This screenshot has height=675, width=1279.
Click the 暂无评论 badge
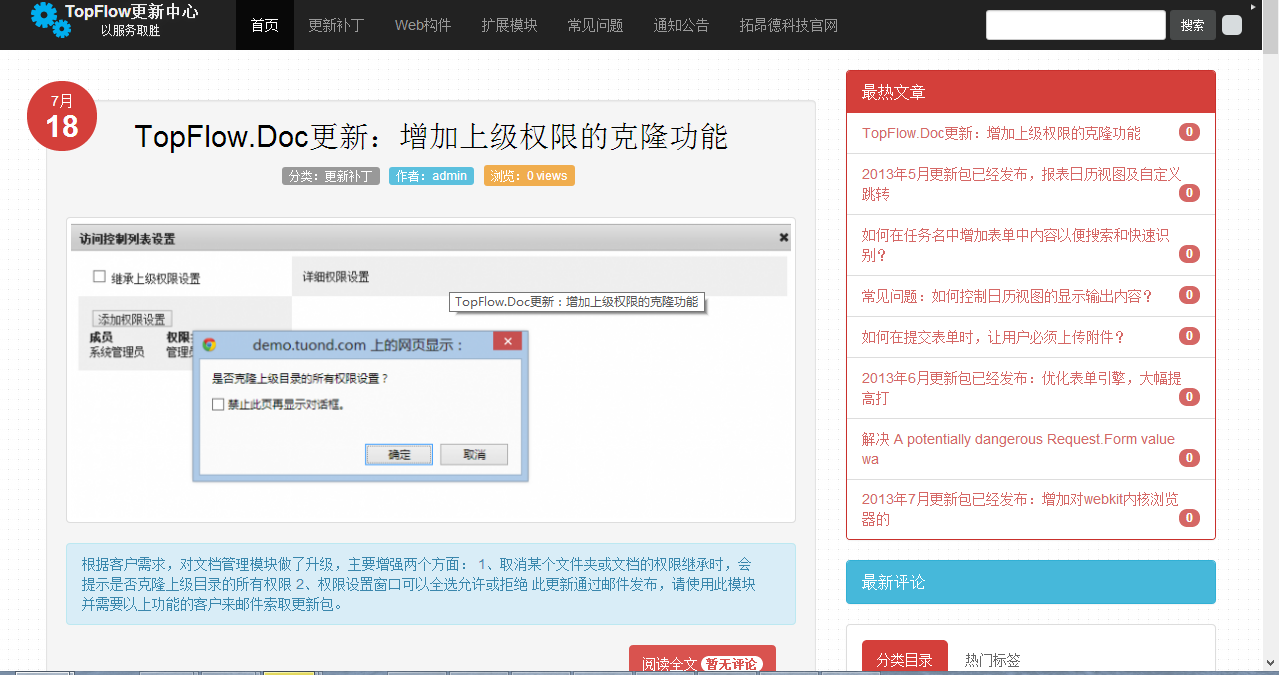pyautogui.click(x=731, y=664)
